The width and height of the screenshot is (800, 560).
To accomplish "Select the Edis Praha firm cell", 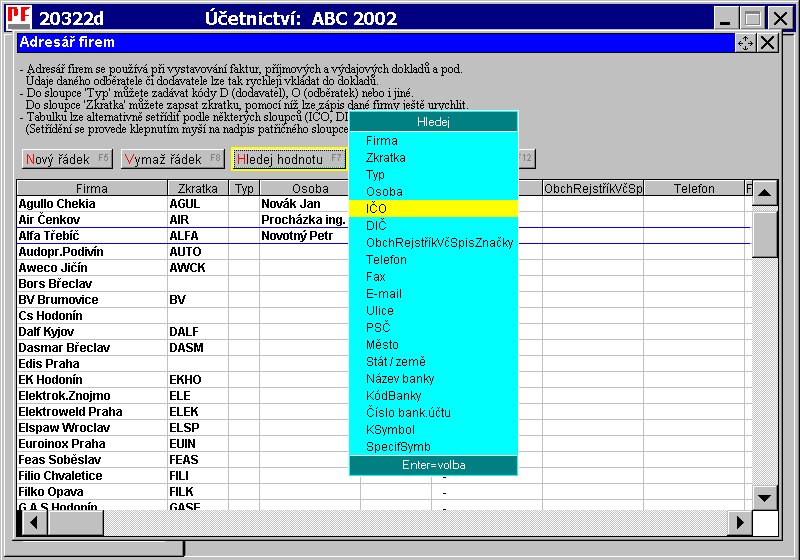I will (92, 364).
